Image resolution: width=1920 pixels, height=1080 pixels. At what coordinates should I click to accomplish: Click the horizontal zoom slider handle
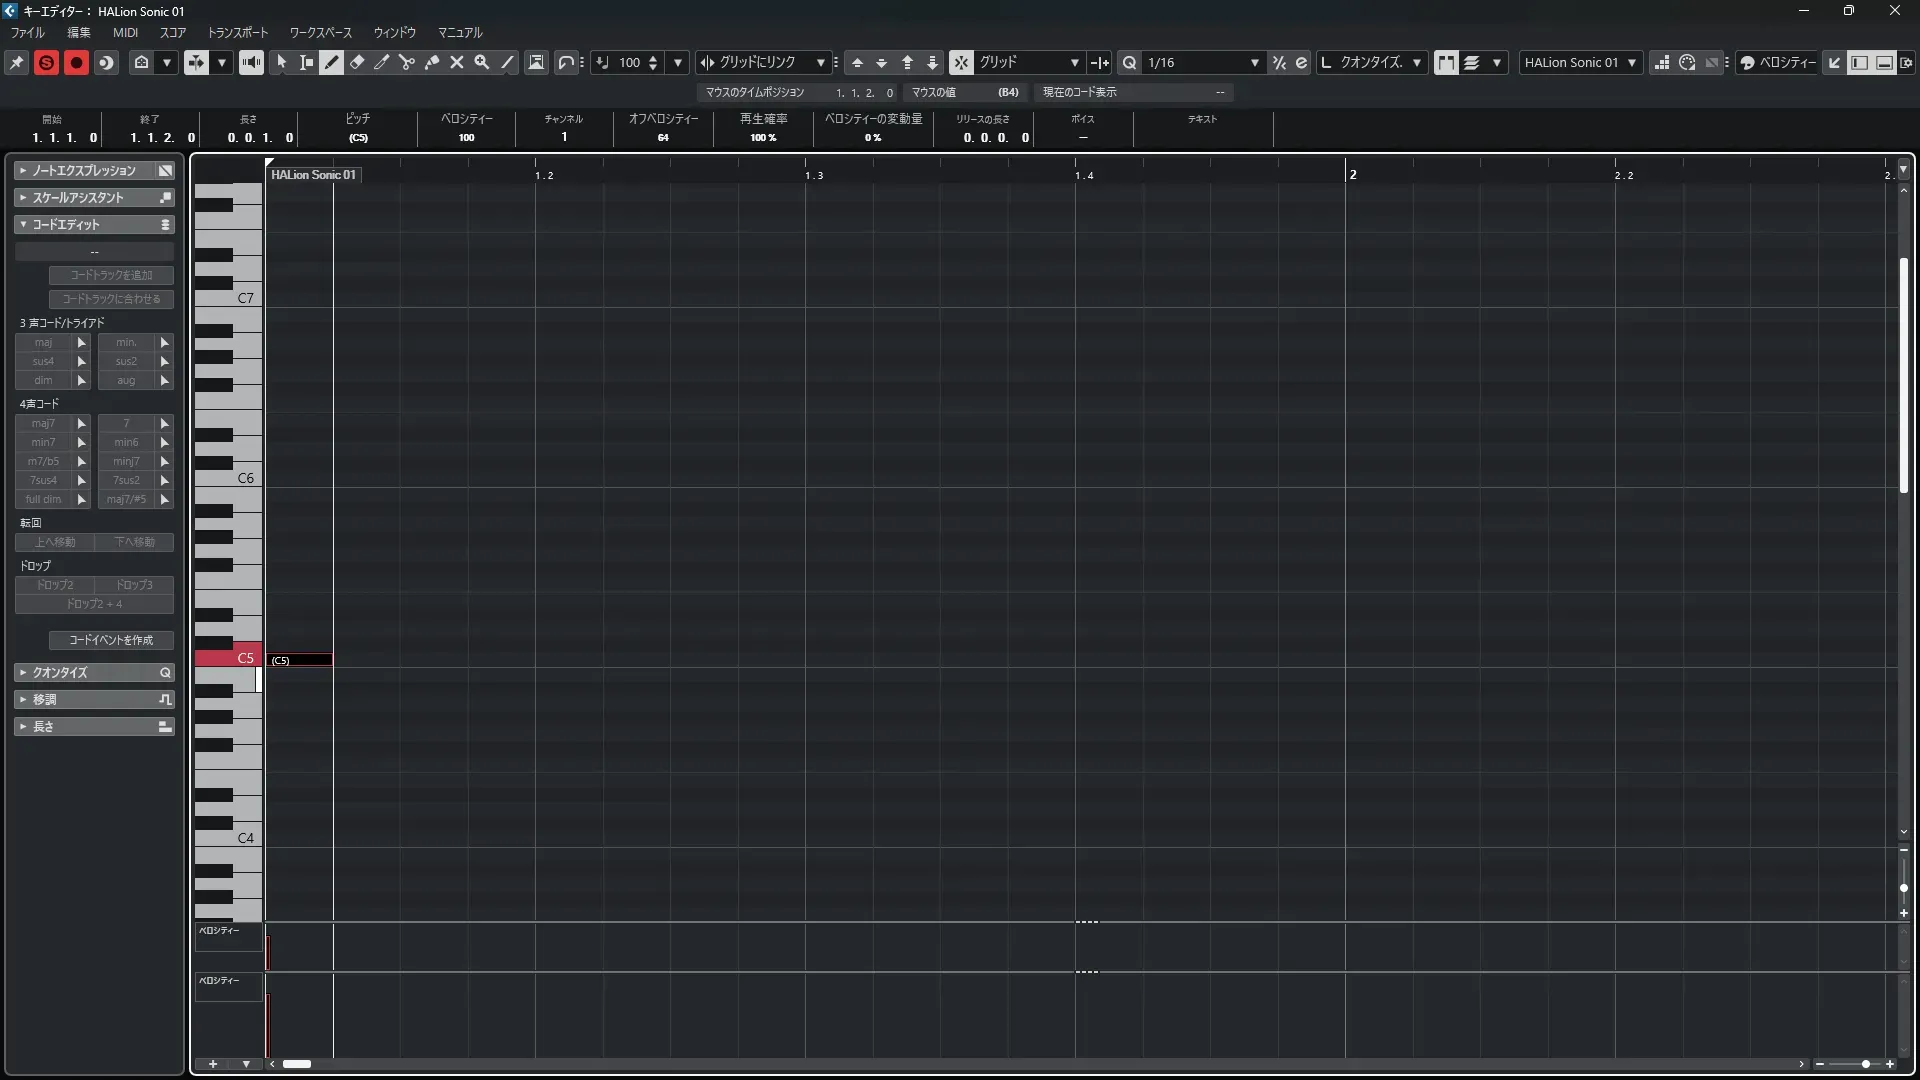point(1865,1064)
